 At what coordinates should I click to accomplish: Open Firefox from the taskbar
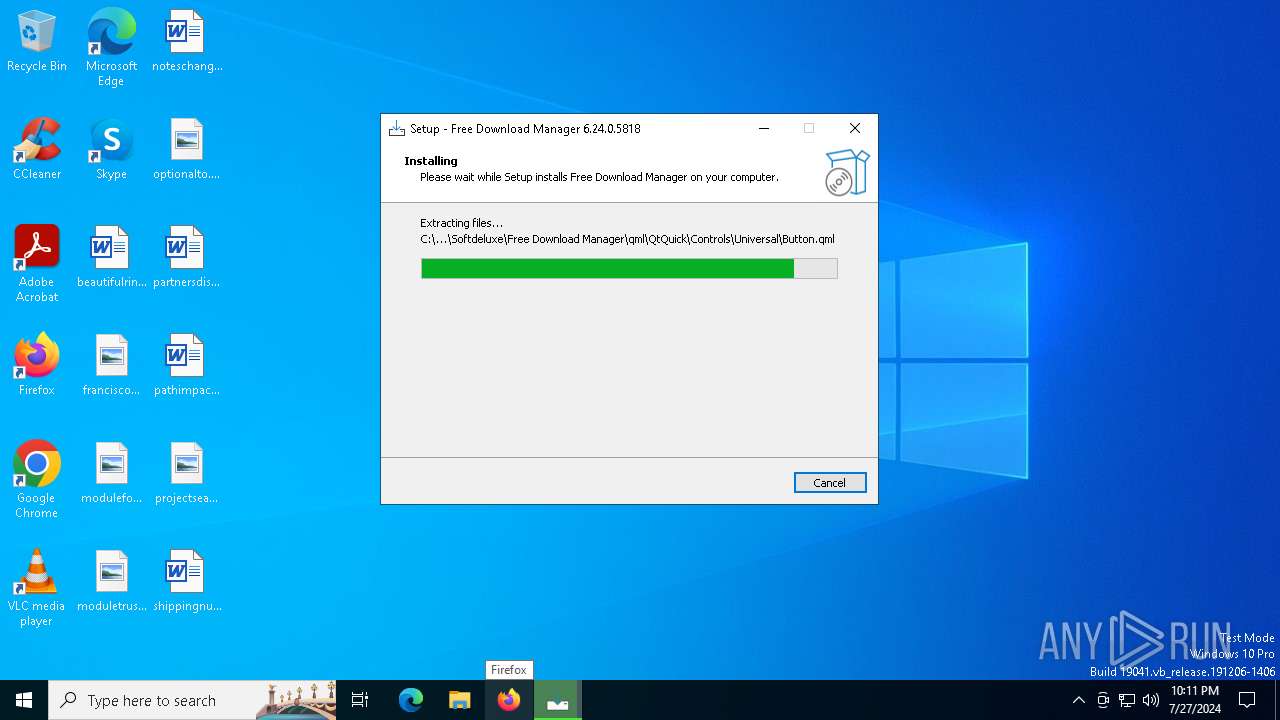click(509, 700)
